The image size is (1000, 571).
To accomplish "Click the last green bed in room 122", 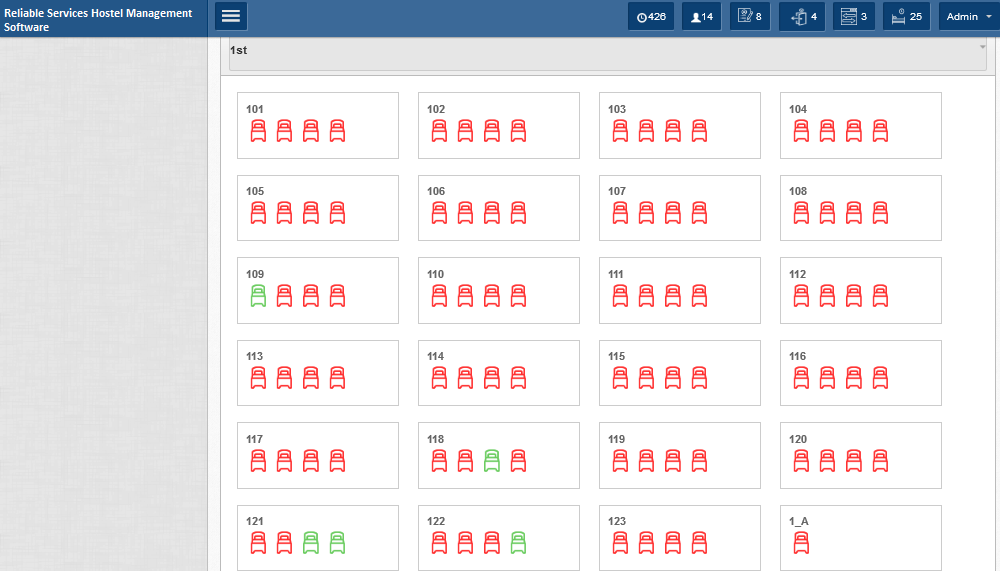I will [x=518, y=543].
